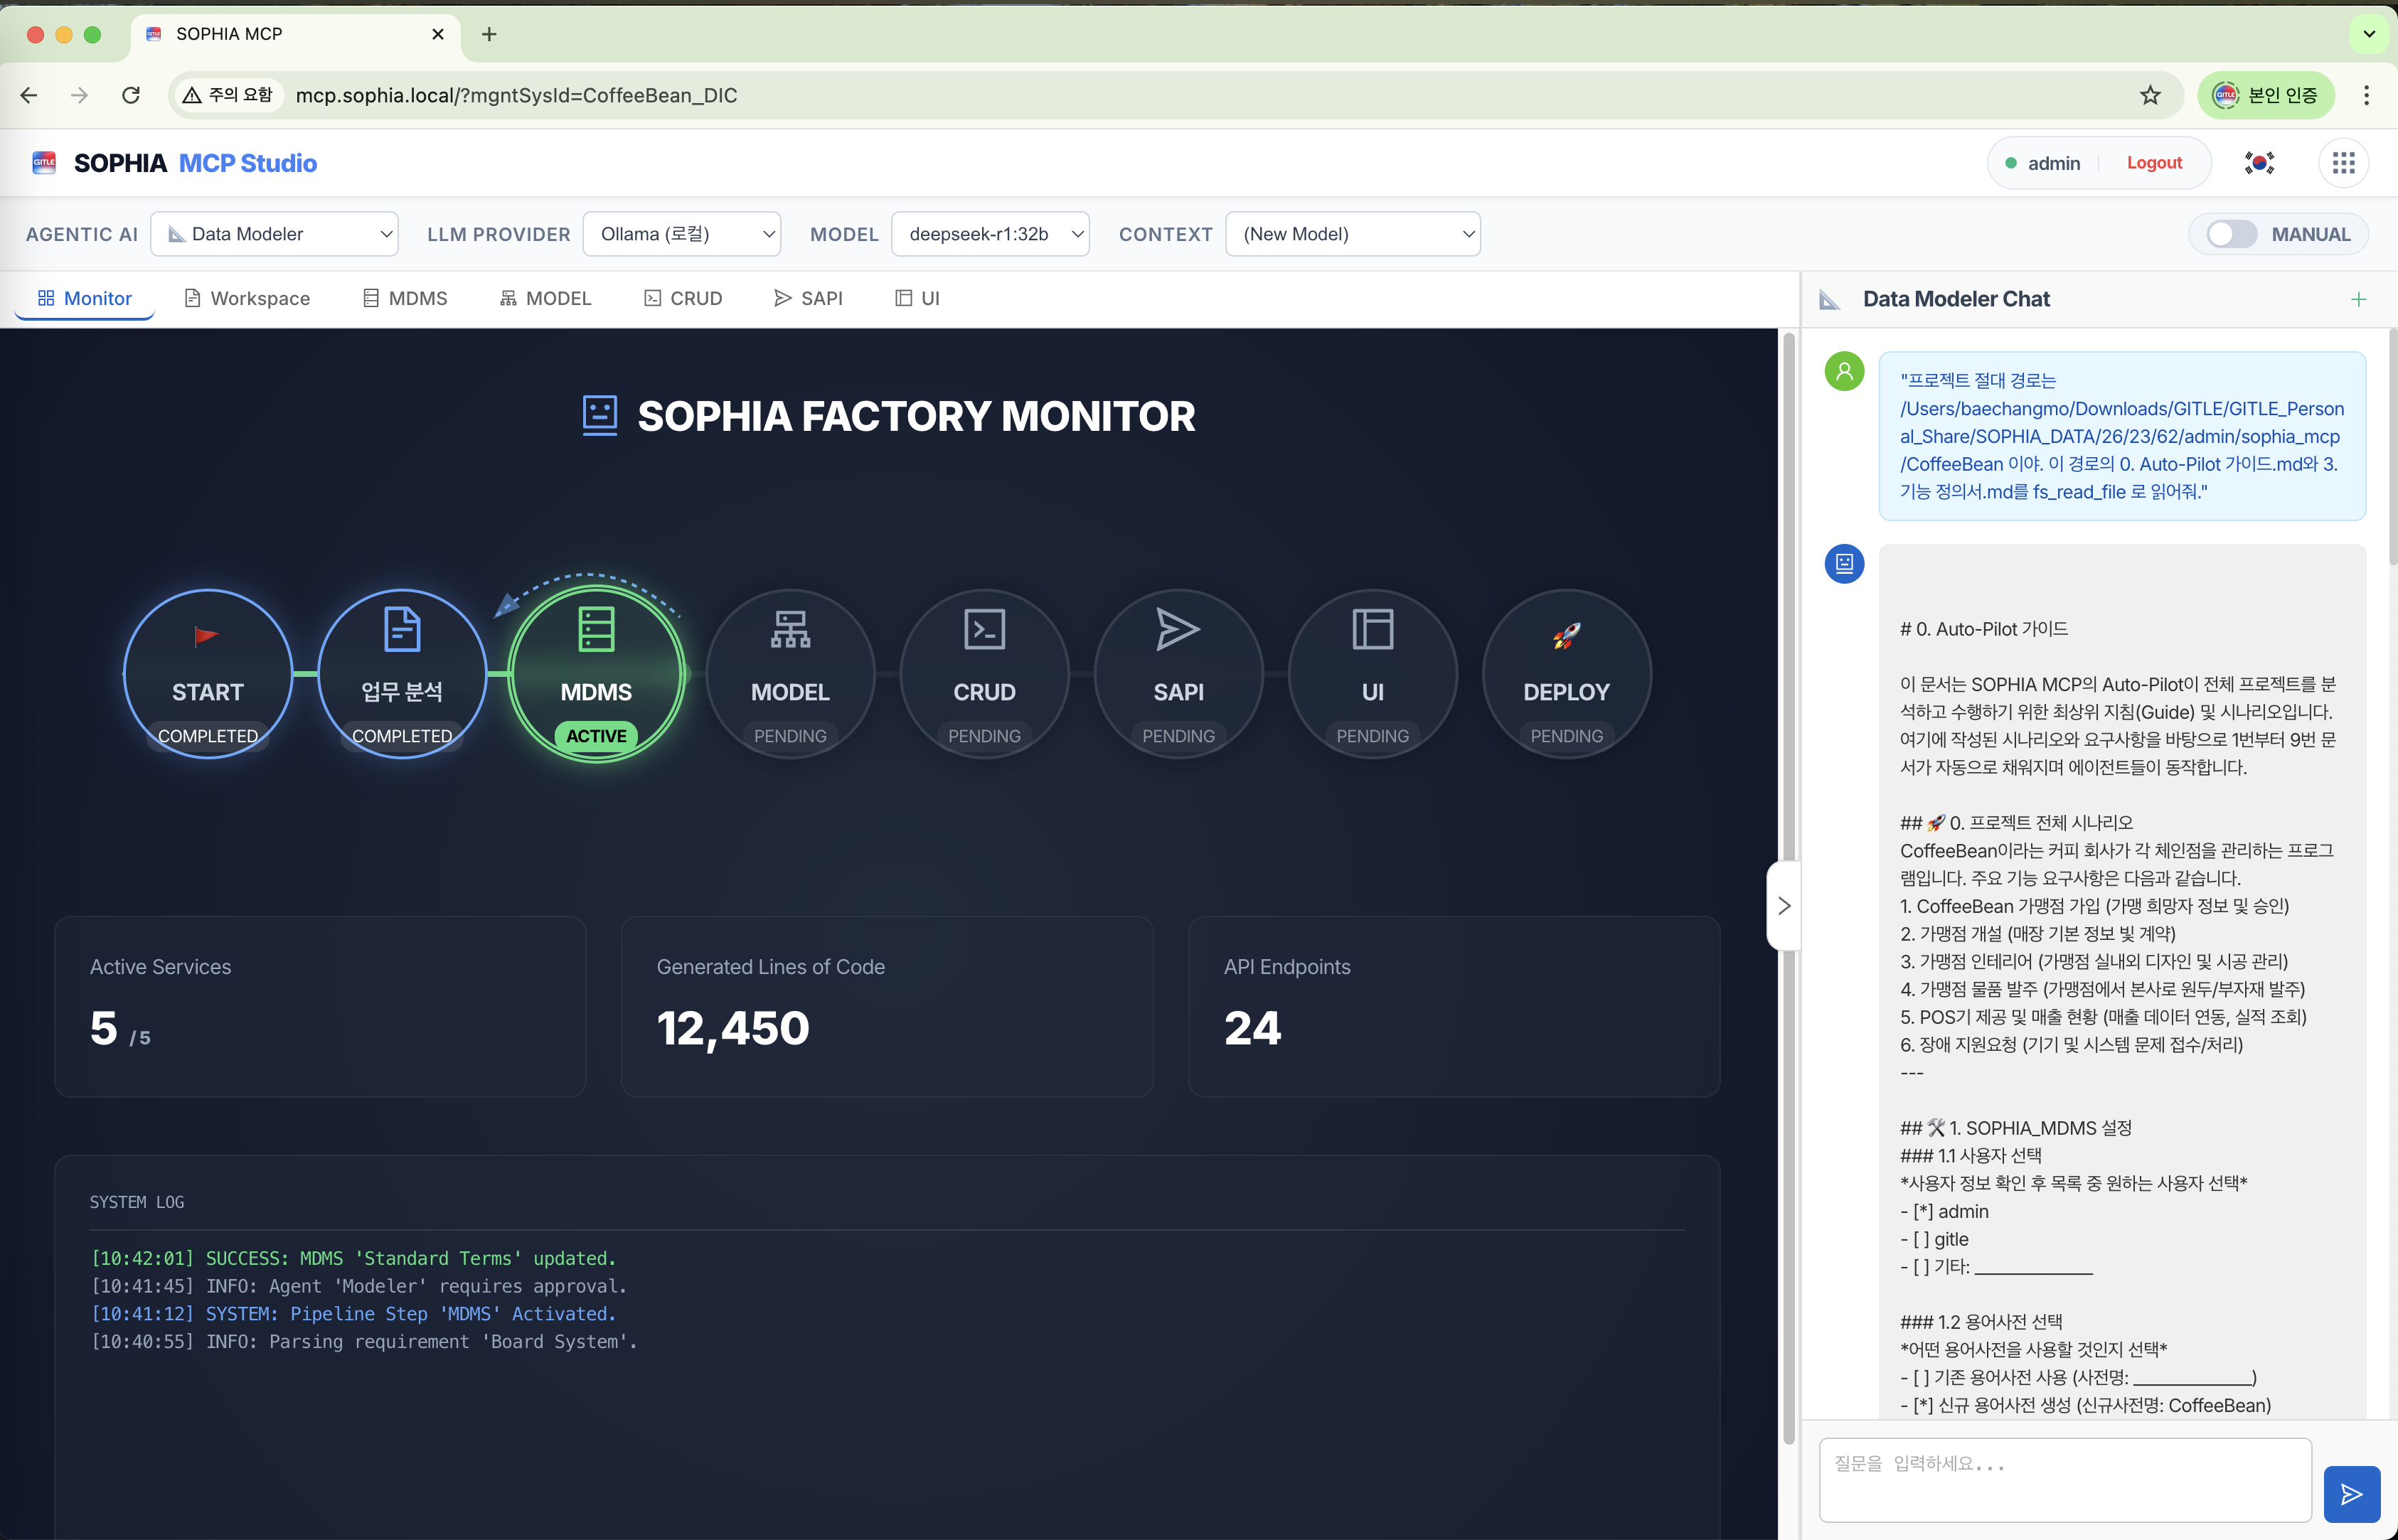Click the browser address bar URL
The width and height of the screenshot is (2398, 1540).
[x=516, y=95]
